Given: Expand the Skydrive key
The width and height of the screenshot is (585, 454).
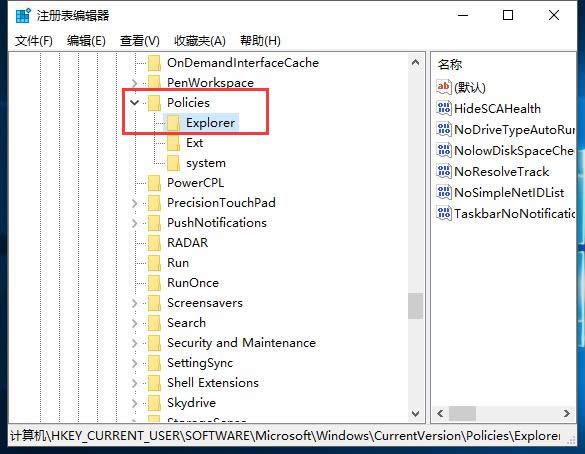Looking at the screenshot, I should pyautogui.click(x=134, y=403).
